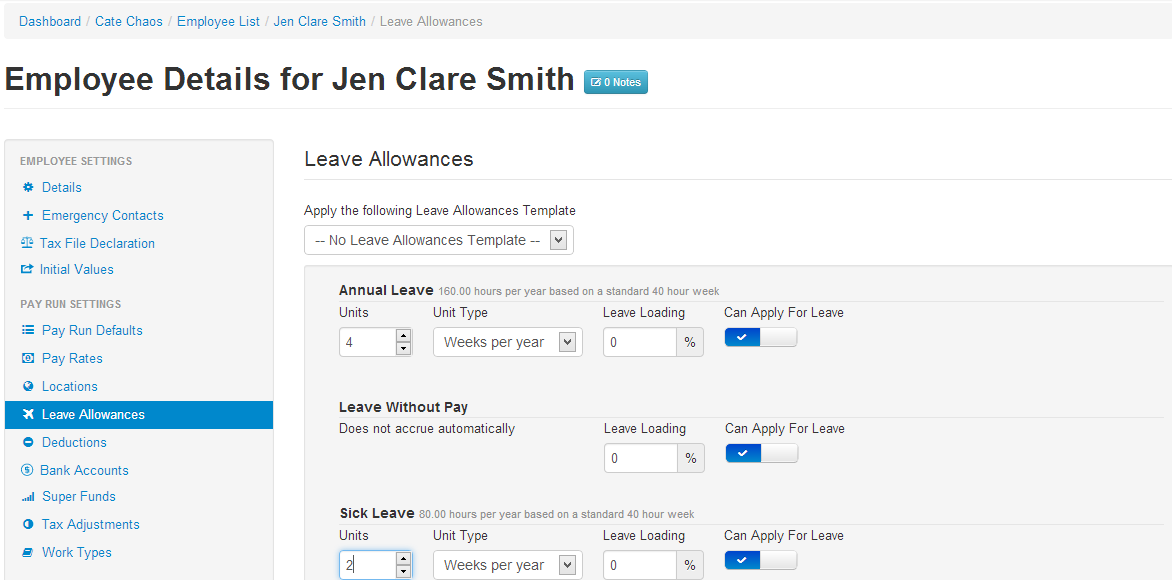Open the Leave Allowances Template dropdown
1172x580 pixels.
[x=439, y=240]
